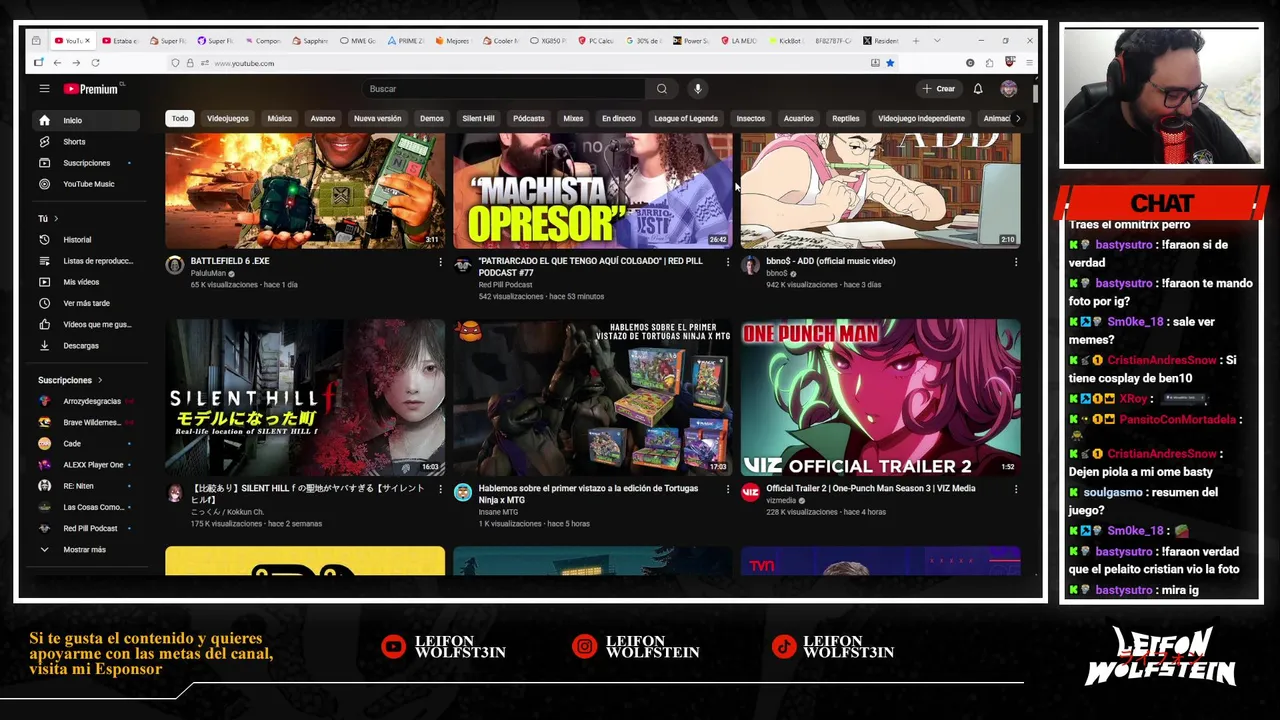This screenshot has height=720, width=1280.
Task: Open vizmedia channel avatar
Action: click(x=750, y=492)
